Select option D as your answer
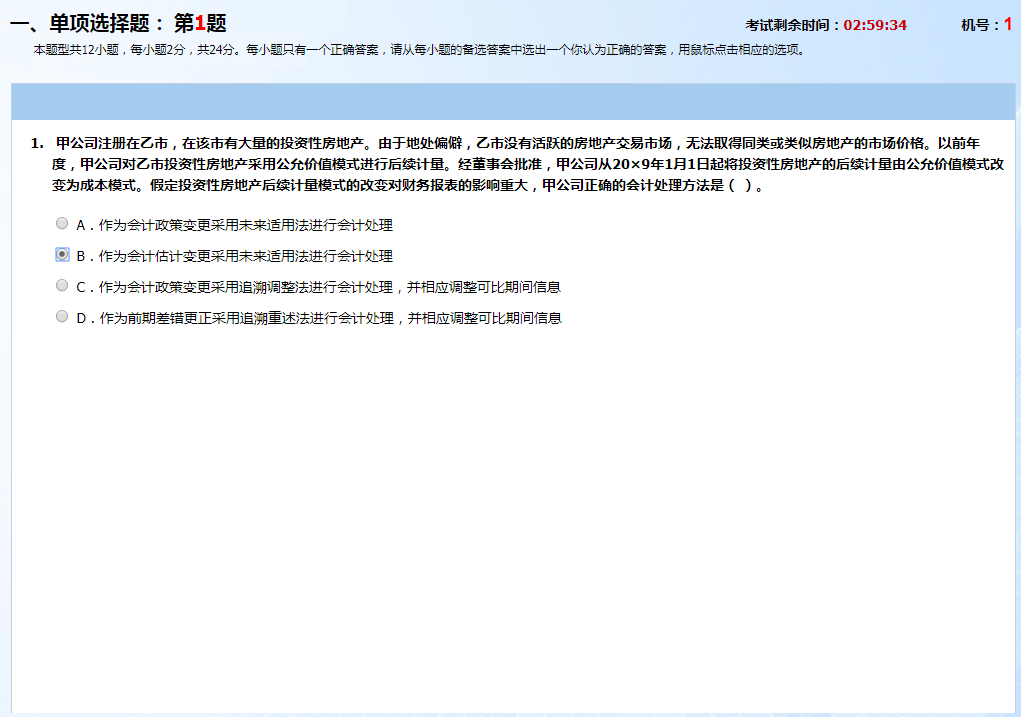The height and width of the screenshot is (717, 1021). pyautogui.click(x=60, y=317)
